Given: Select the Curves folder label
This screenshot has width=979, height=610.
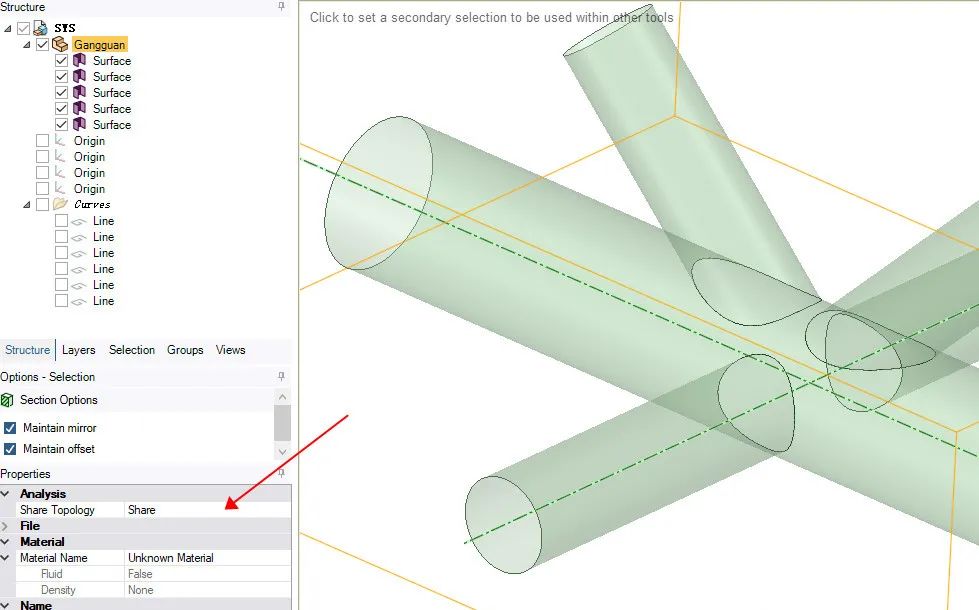Looking at the screenshot, I should pos(92,204).
